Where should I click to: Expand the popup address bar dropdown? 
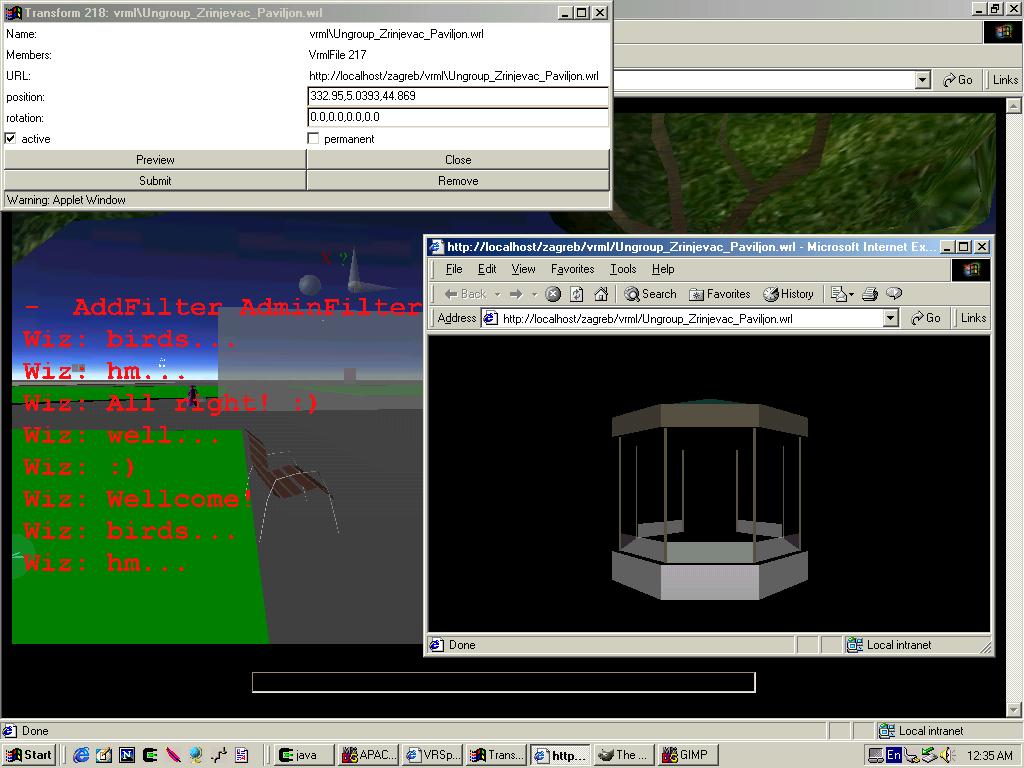(890, 318)
